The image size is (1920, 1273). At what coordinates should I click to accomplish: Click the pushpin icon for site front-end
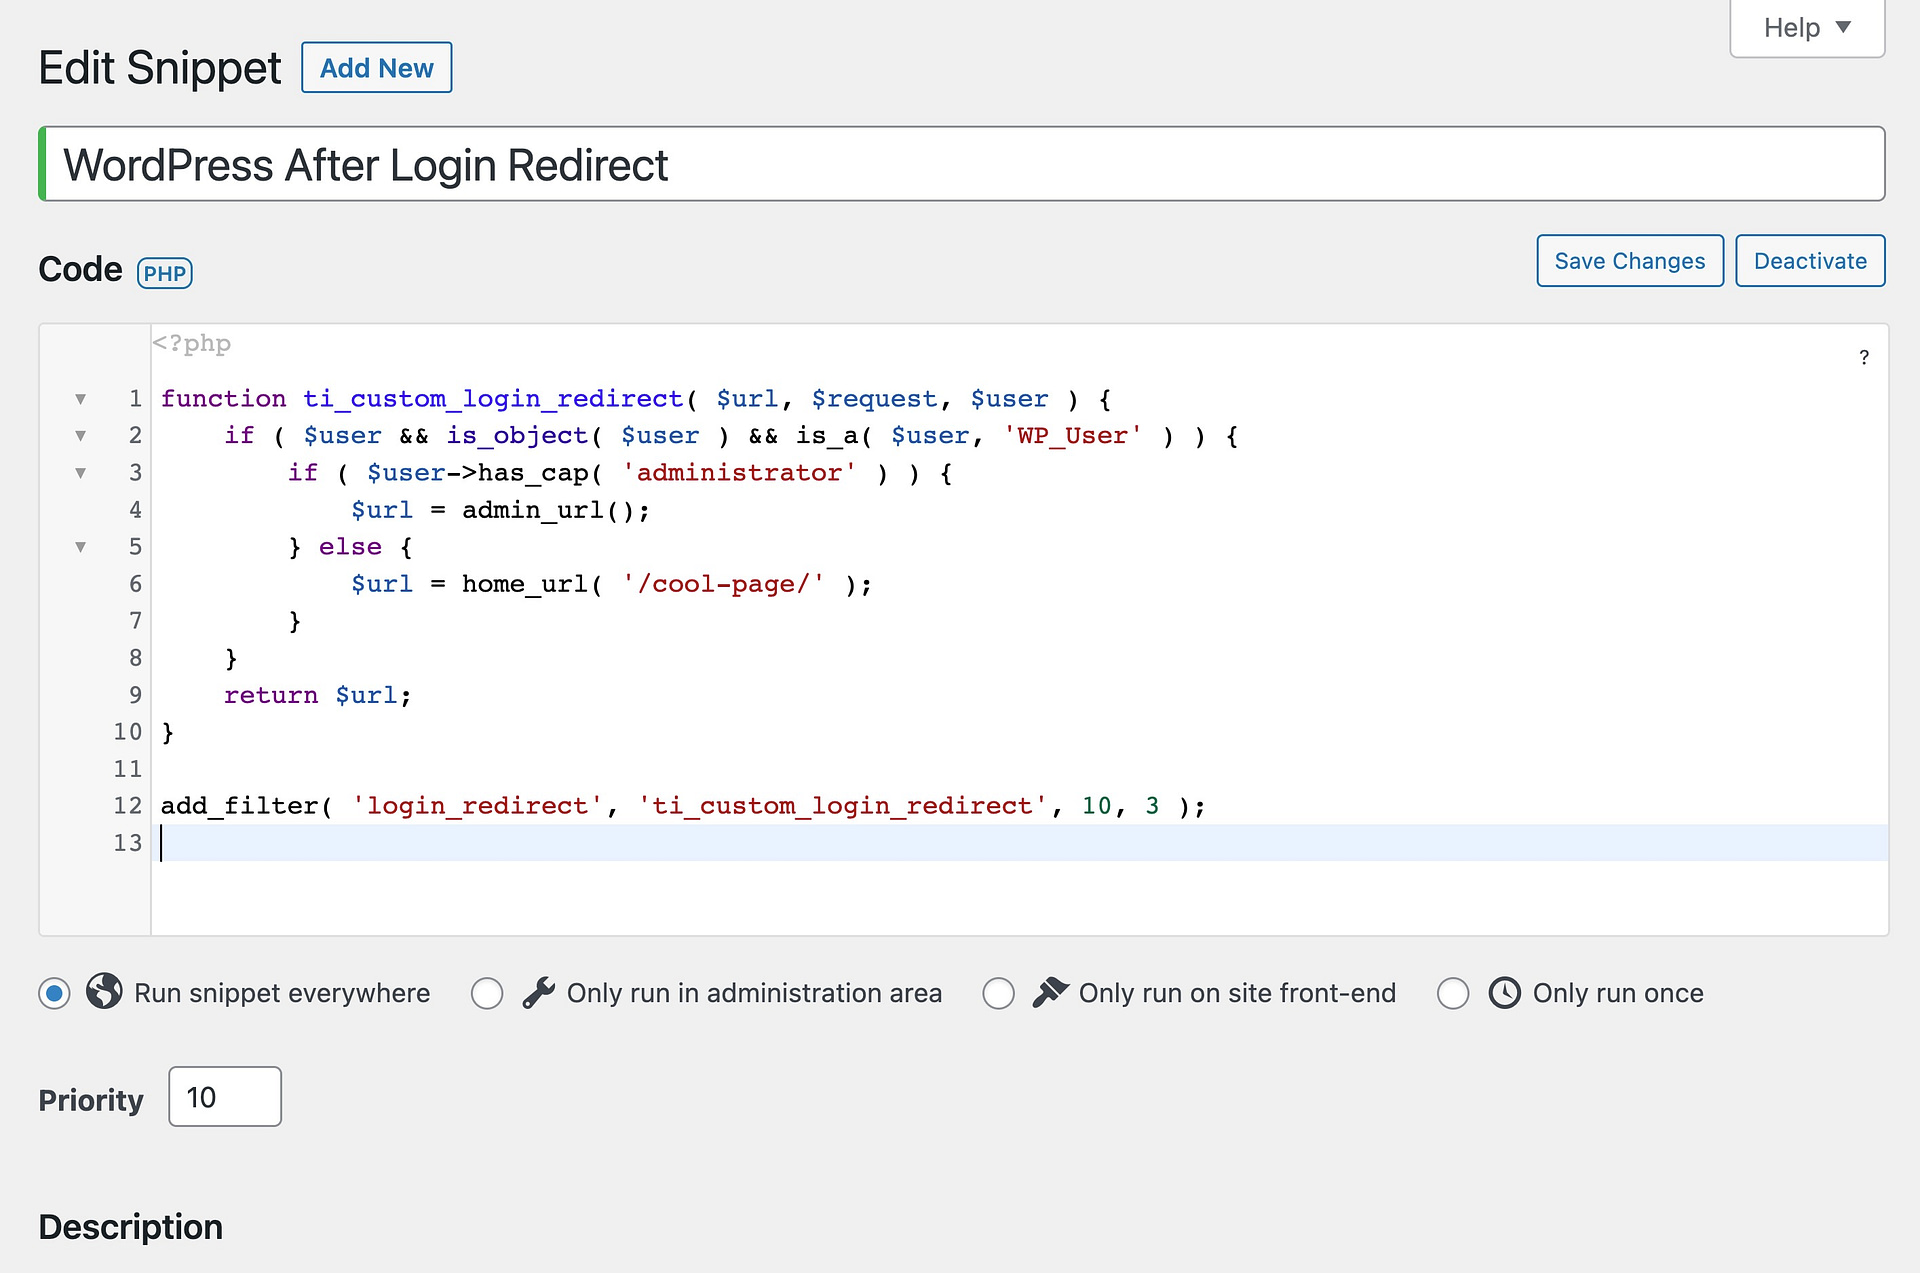[x=1050, y=992]
